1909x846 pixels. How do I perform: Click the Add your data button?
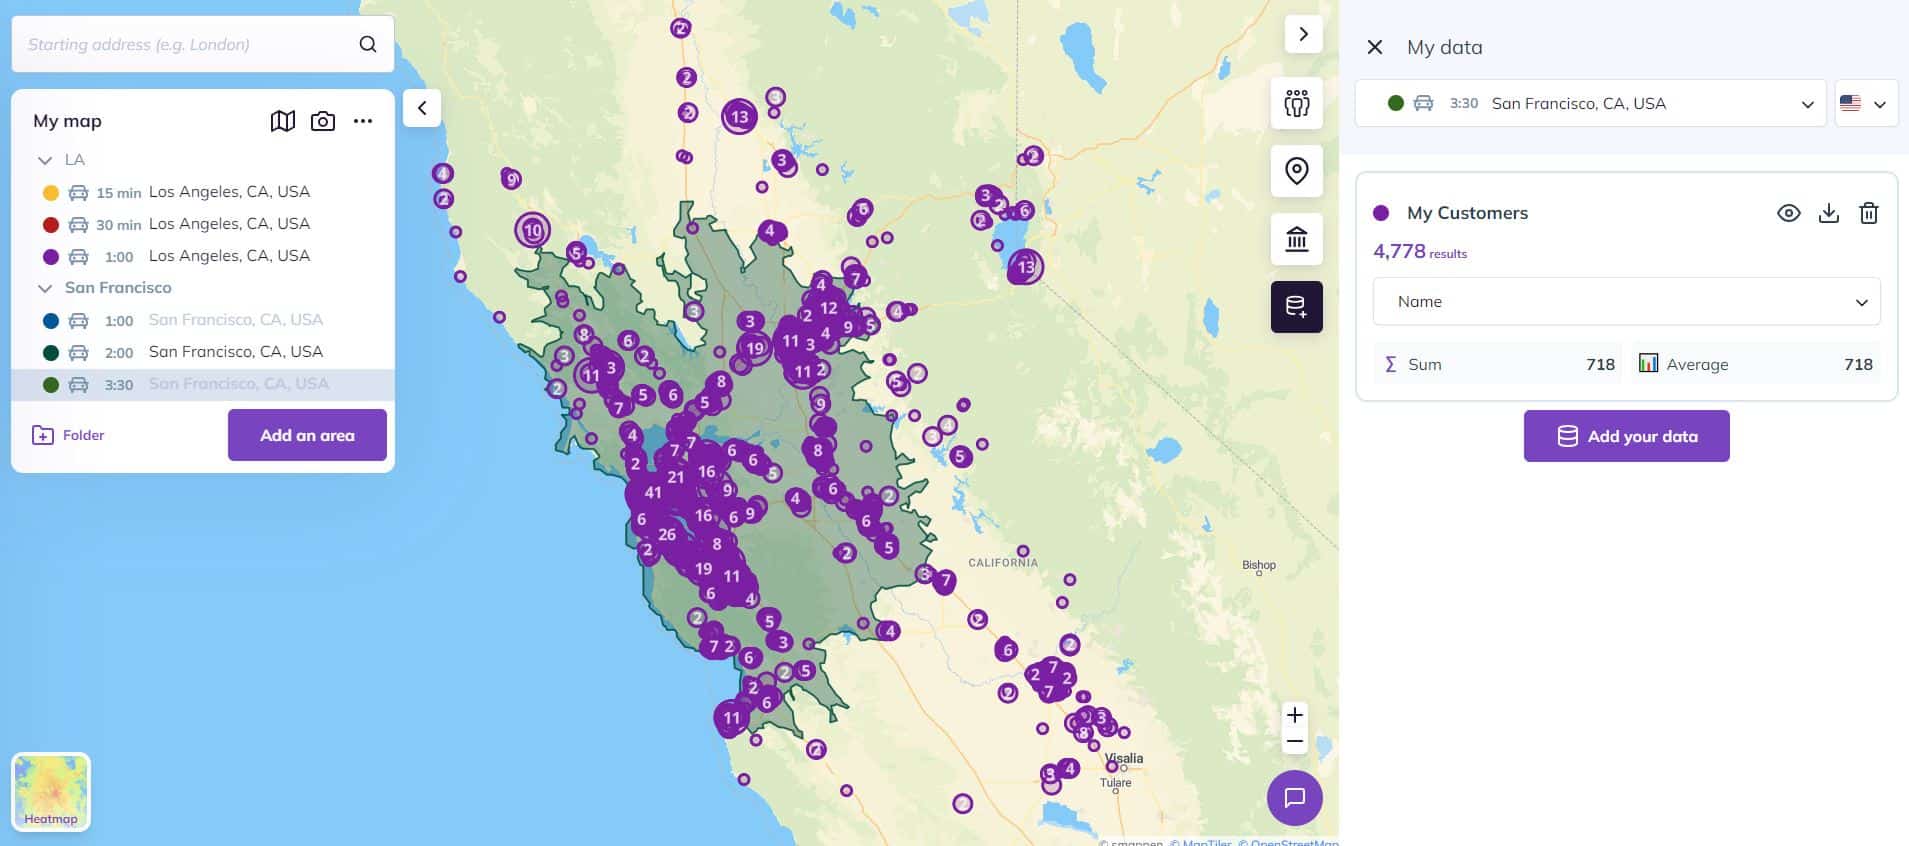coord(1626,436)
